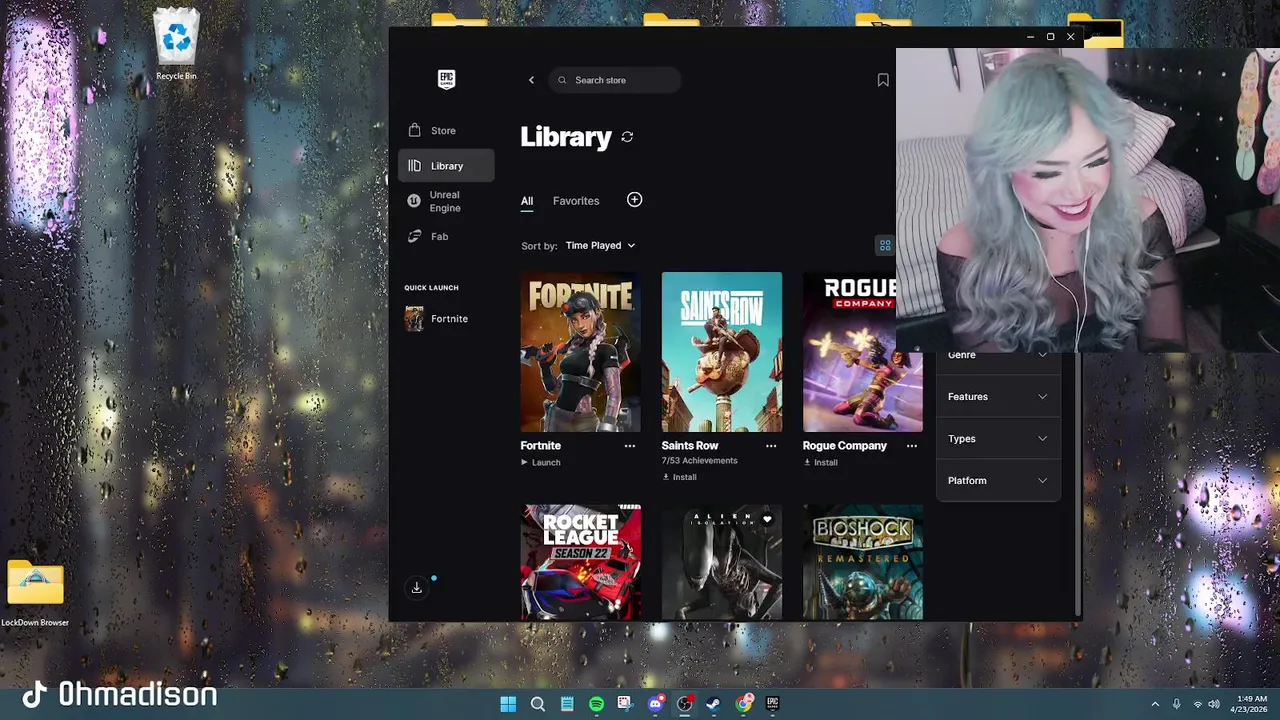Open the Alien Isolation cover thumbnail

[722, 562]
